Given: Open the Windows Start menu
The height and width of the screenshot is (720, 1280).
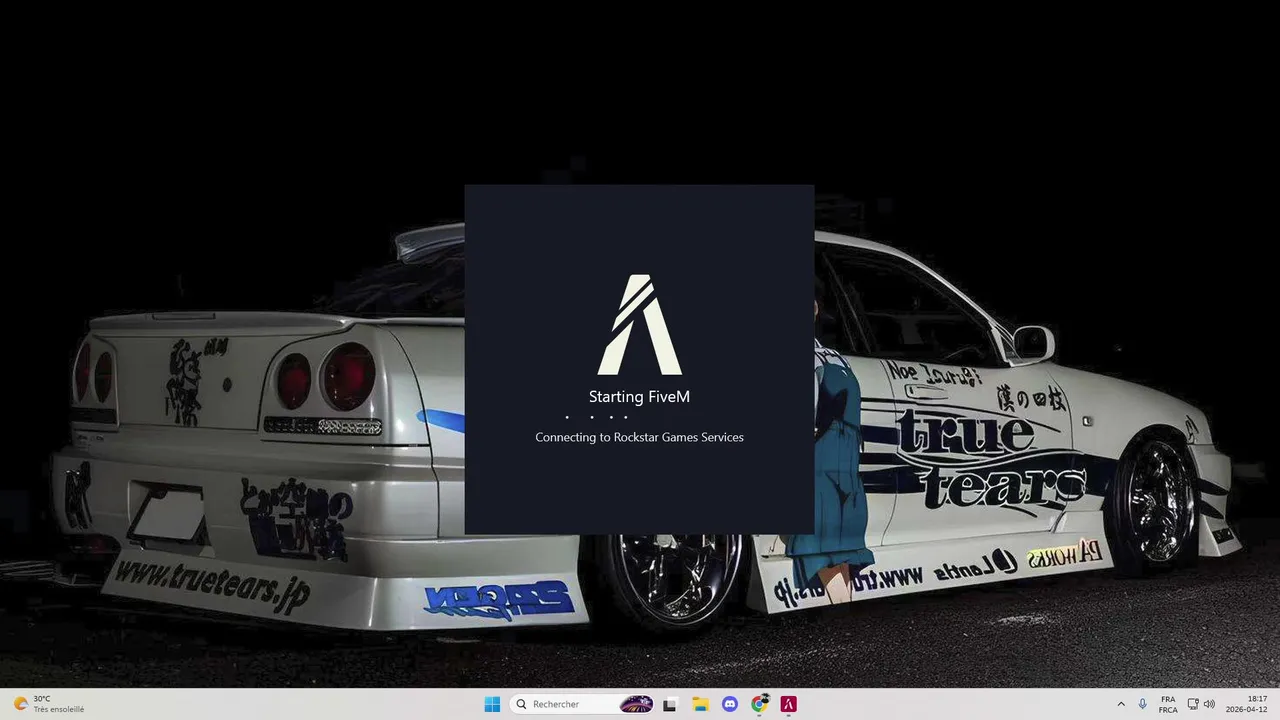Looking at the screenshot, I should [x=492, y=704].
